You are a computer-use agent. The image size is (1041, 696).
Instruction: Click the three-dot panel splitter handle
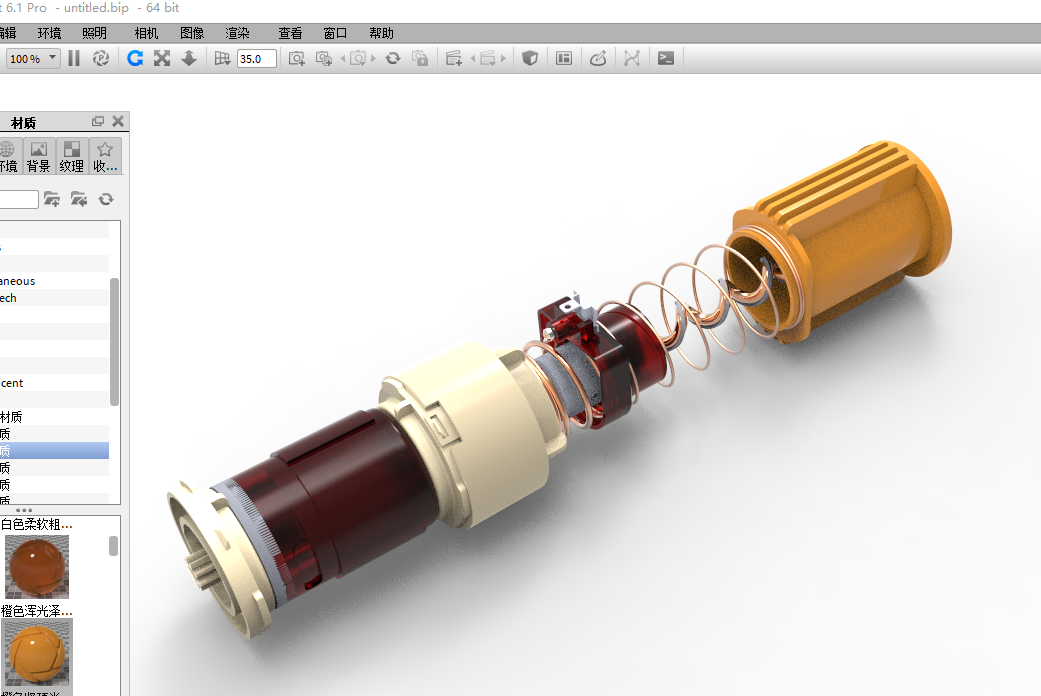click(x=24, y=510)
